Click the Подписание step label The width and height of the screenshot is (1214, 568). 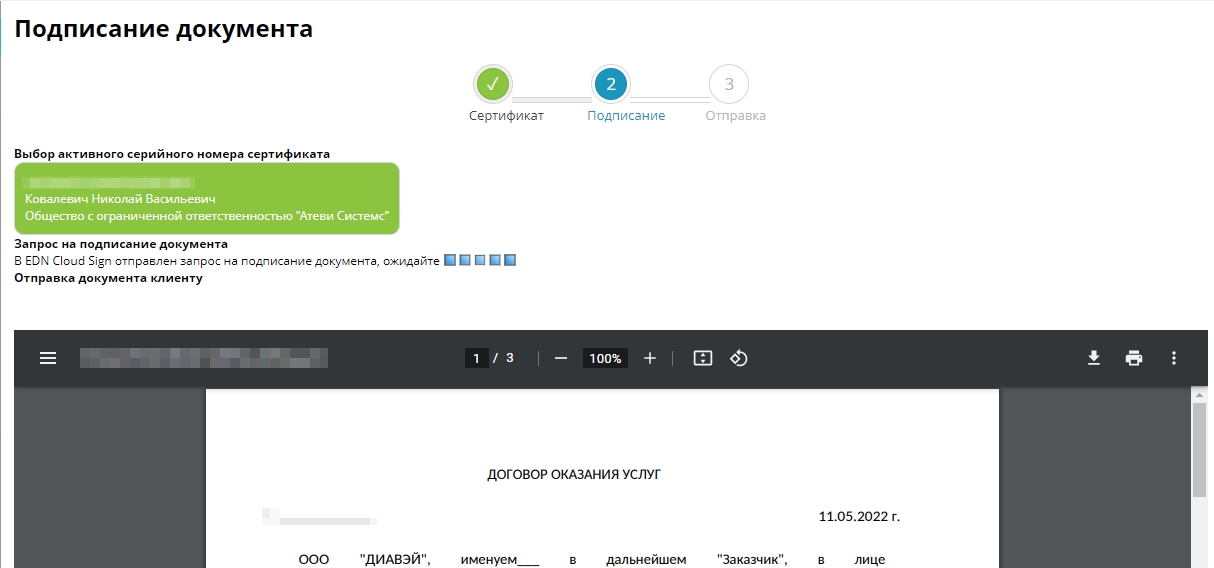point(626,116)
